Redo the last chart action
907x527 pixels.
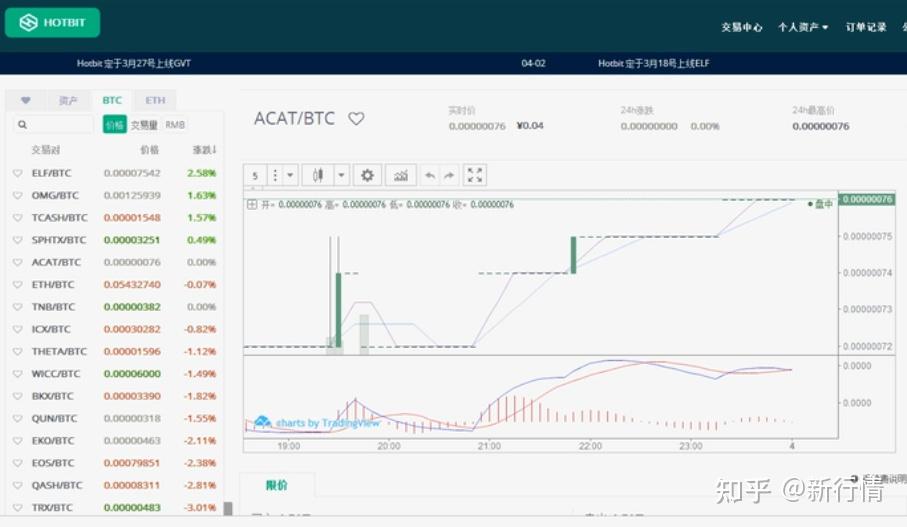click(449, 175)
